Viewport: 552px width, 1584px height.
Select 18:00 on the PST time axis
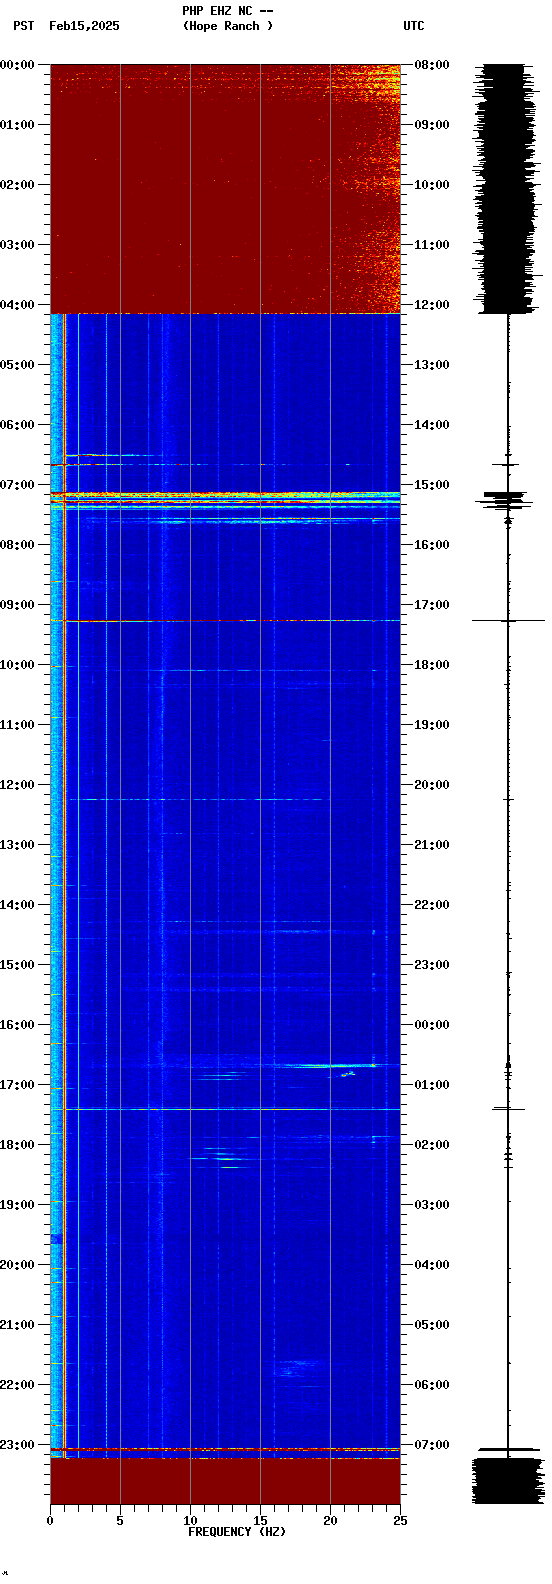(x=17, y=1144)
